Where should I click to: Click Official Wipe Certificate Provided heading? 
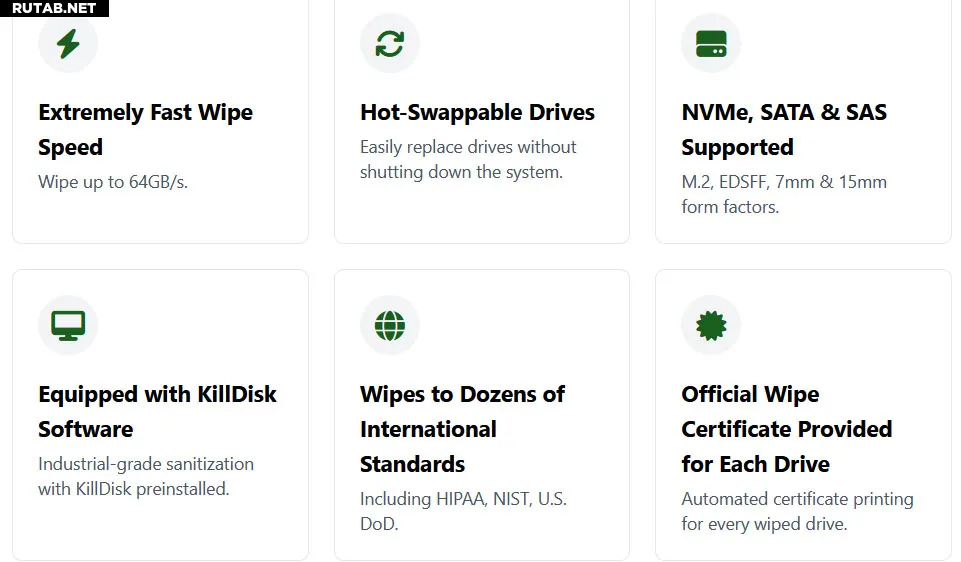point(786,429)
